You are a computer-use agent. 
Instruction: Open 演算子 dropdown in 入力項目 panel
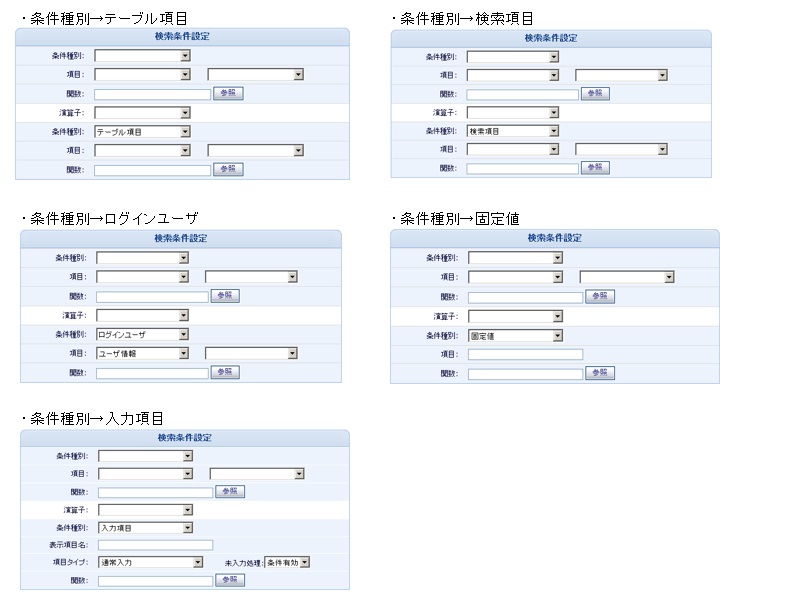coord(146,510)
